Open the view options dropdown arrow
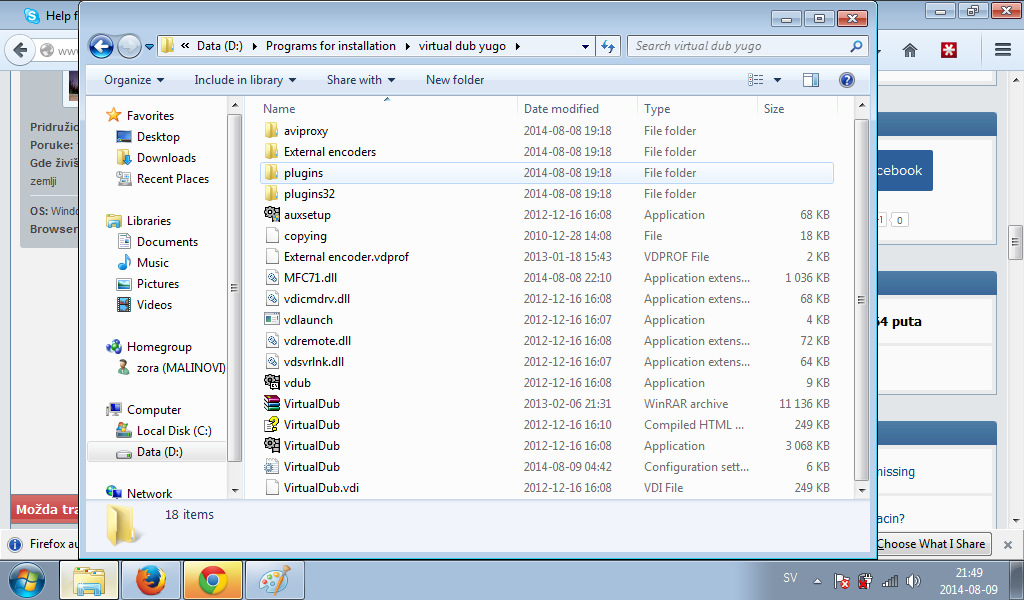Image resolution: width=1024 pixels, height=600 pixels. [x=777, y=80]
